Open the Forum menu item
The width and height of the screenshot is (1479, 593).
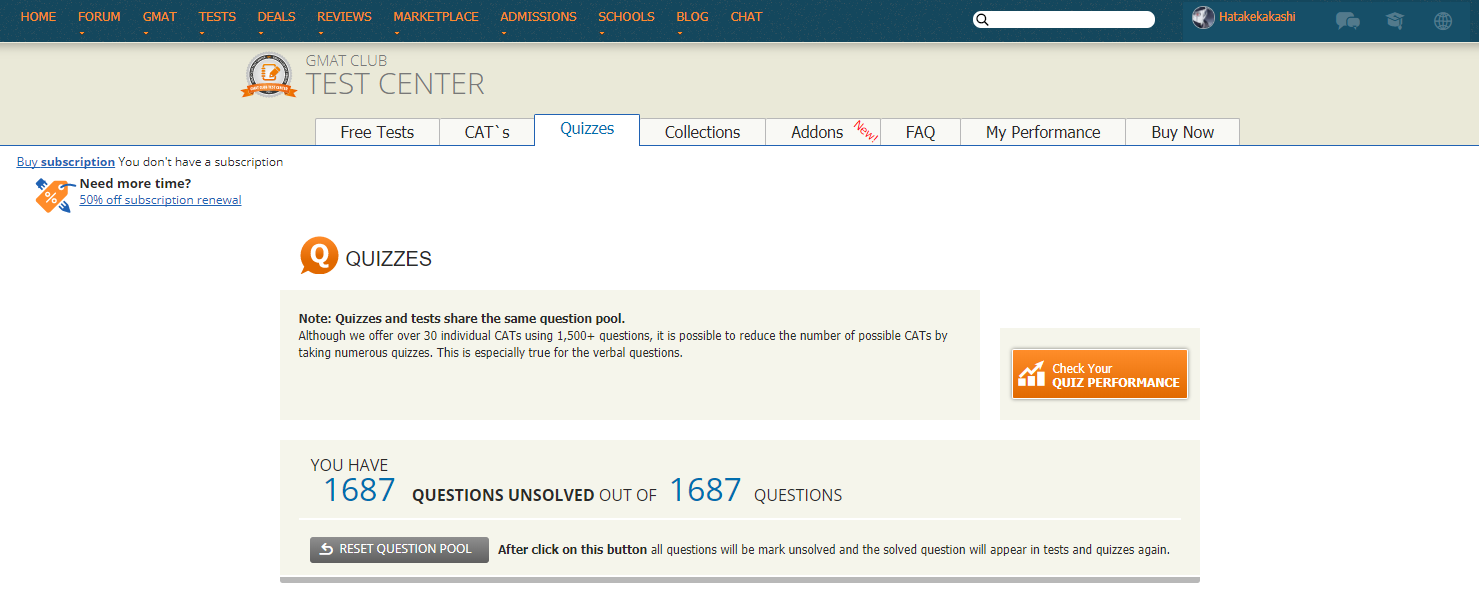[x=99, y=17]
